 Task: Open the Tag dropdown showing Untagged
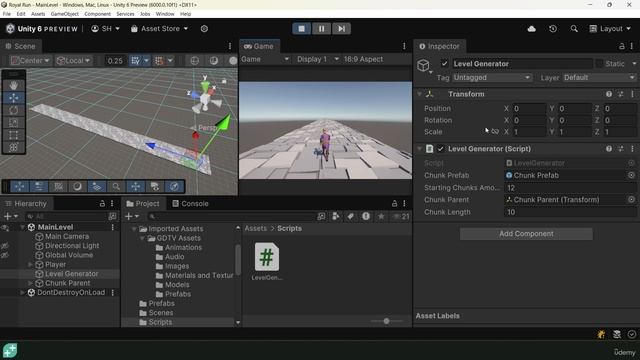(x=492, y=78)
